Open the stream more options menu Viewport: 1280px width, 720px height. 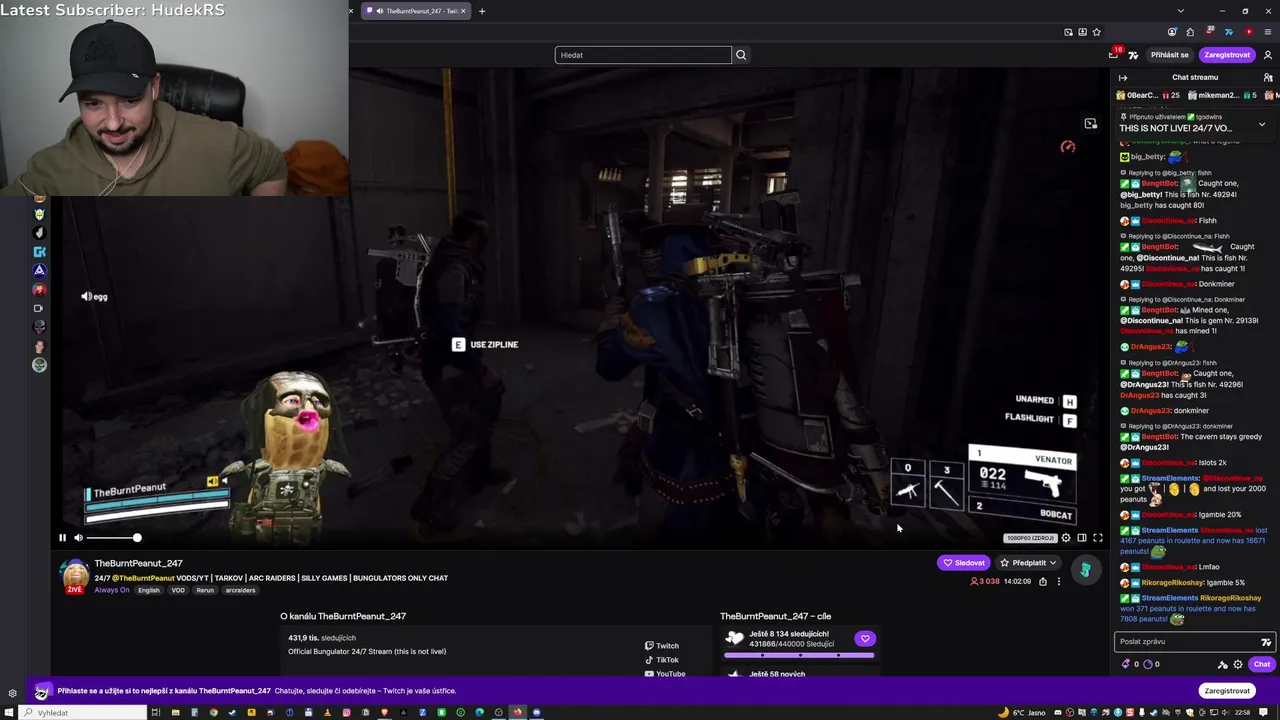click(x=1059, y=581)
